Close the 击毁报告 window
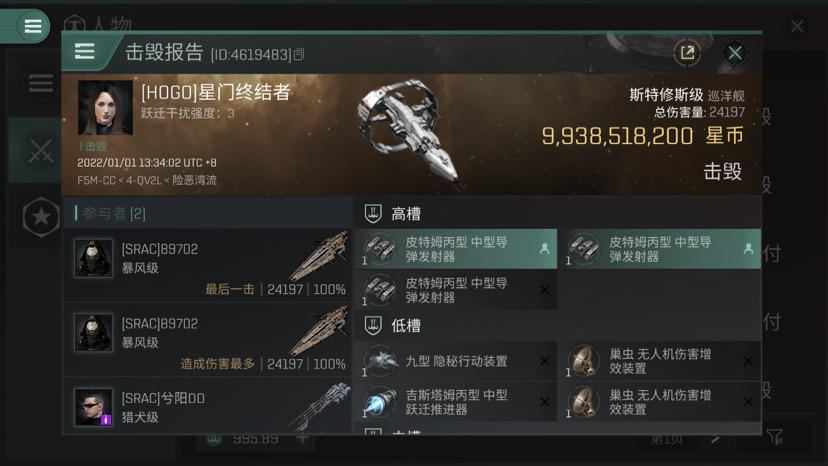This screenshot has width=828, height=466. 735,53
